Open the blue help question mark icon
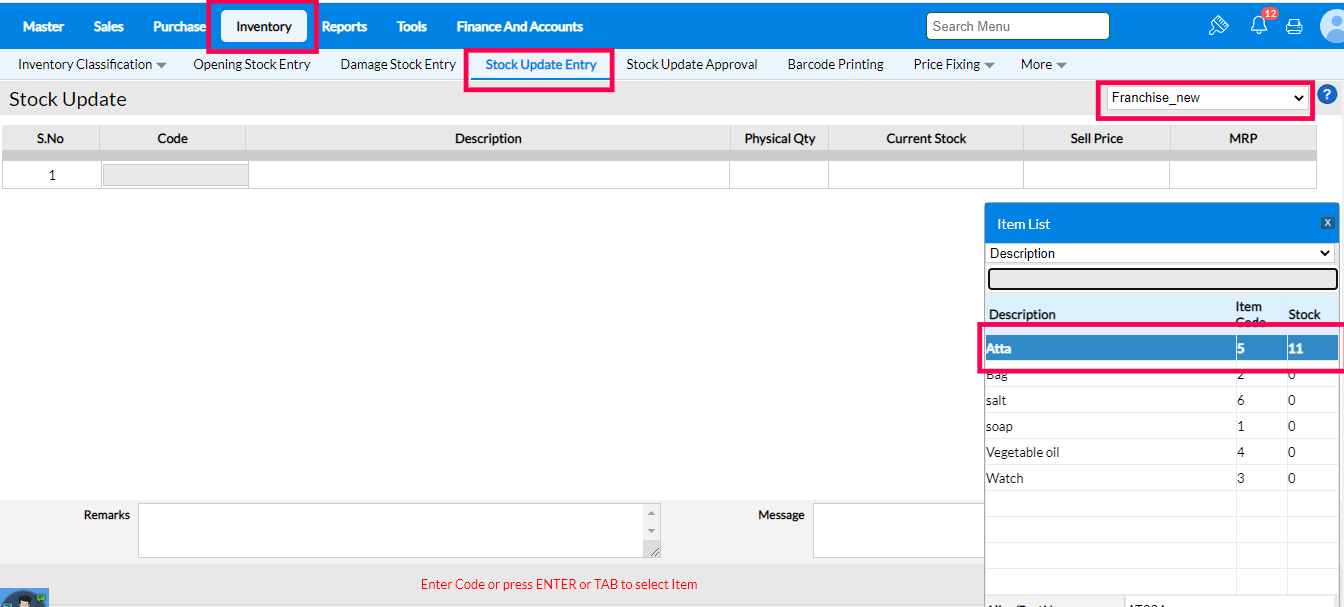Viewport: 1344px width, 607px height. coord(1327,95)
